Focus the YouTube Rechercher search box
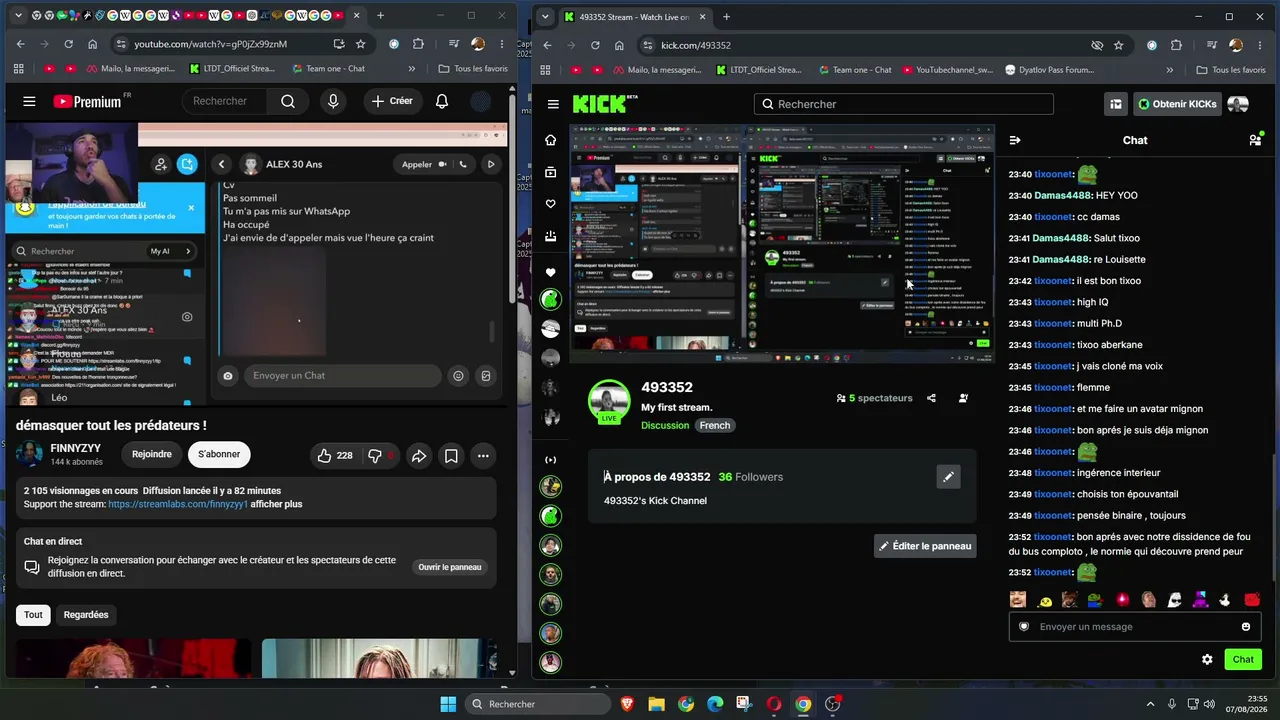This screenshot has width=1280, height=720. coord(225,101)
